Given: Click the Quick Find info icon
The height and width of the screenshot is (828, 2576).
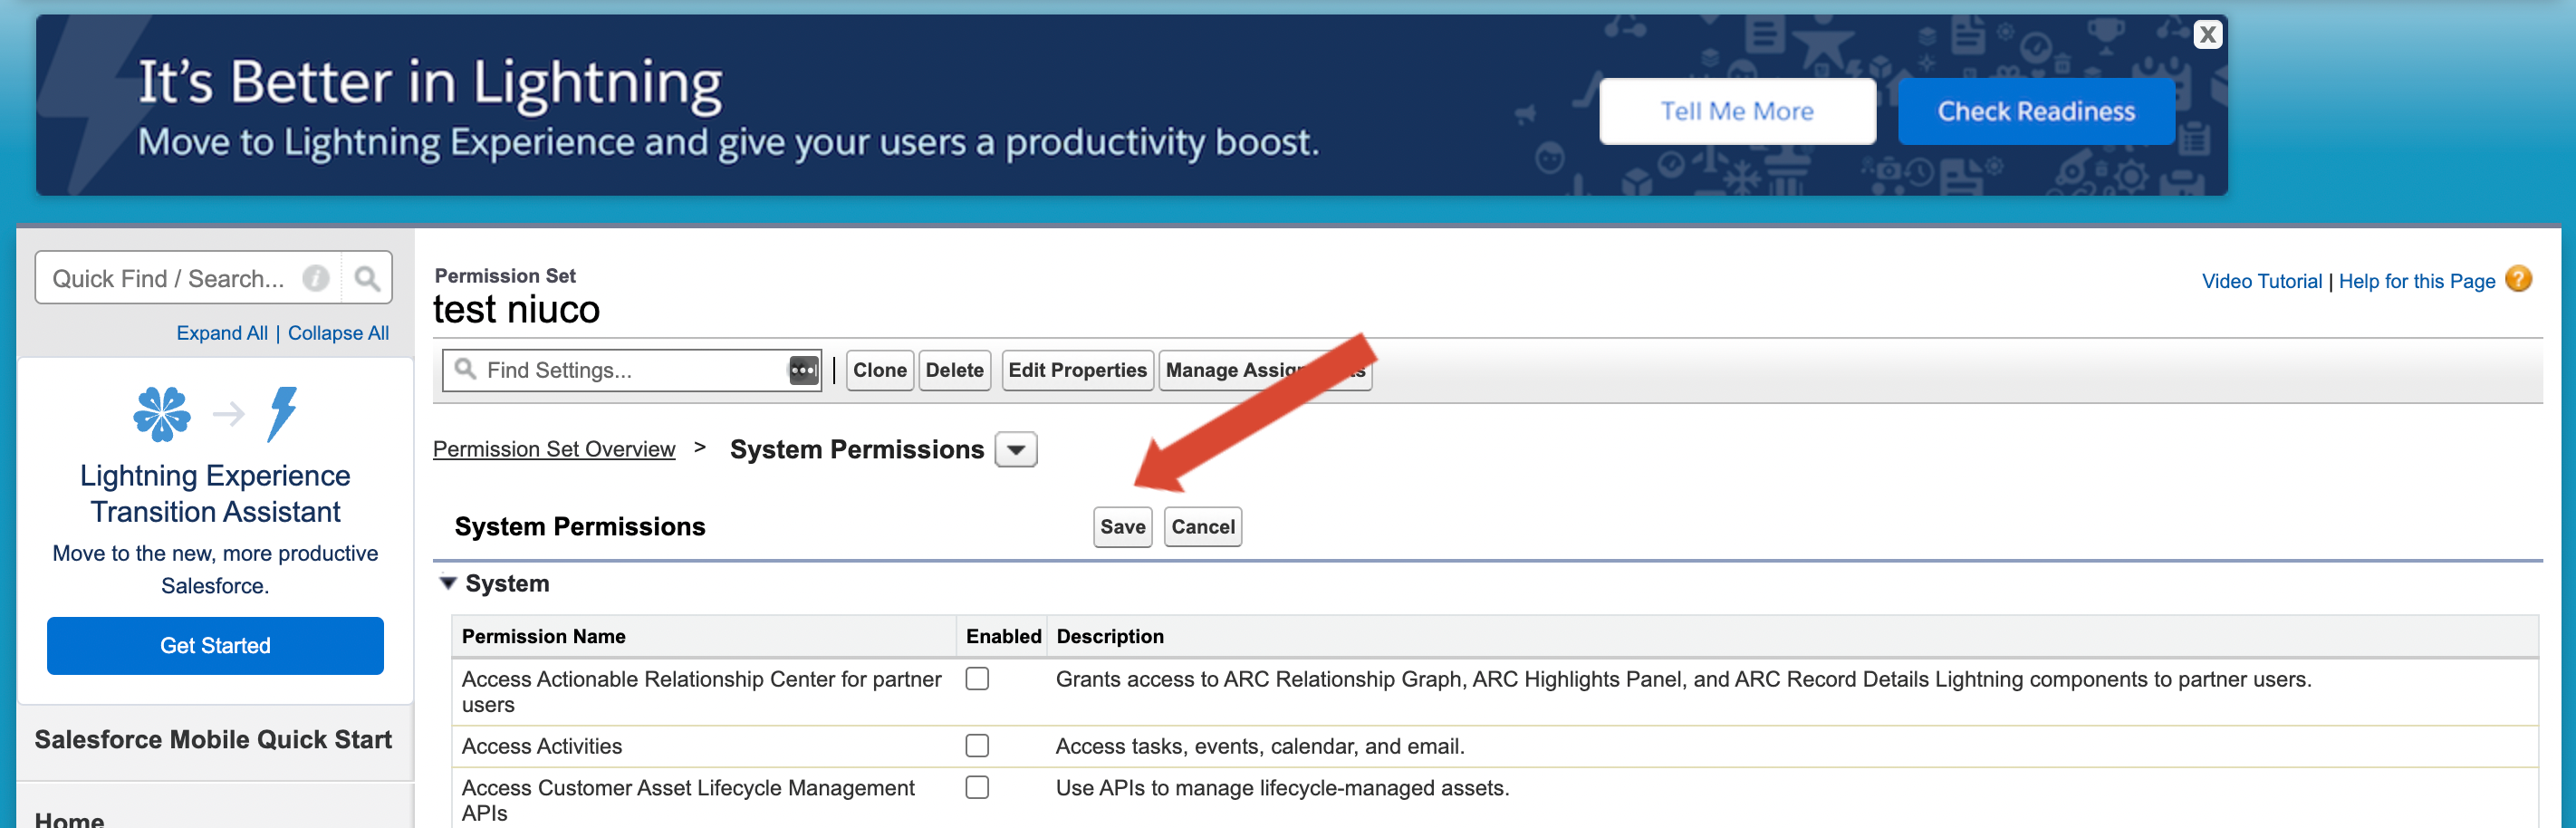Looking at the screenshot, I should (x=316, y=278).
